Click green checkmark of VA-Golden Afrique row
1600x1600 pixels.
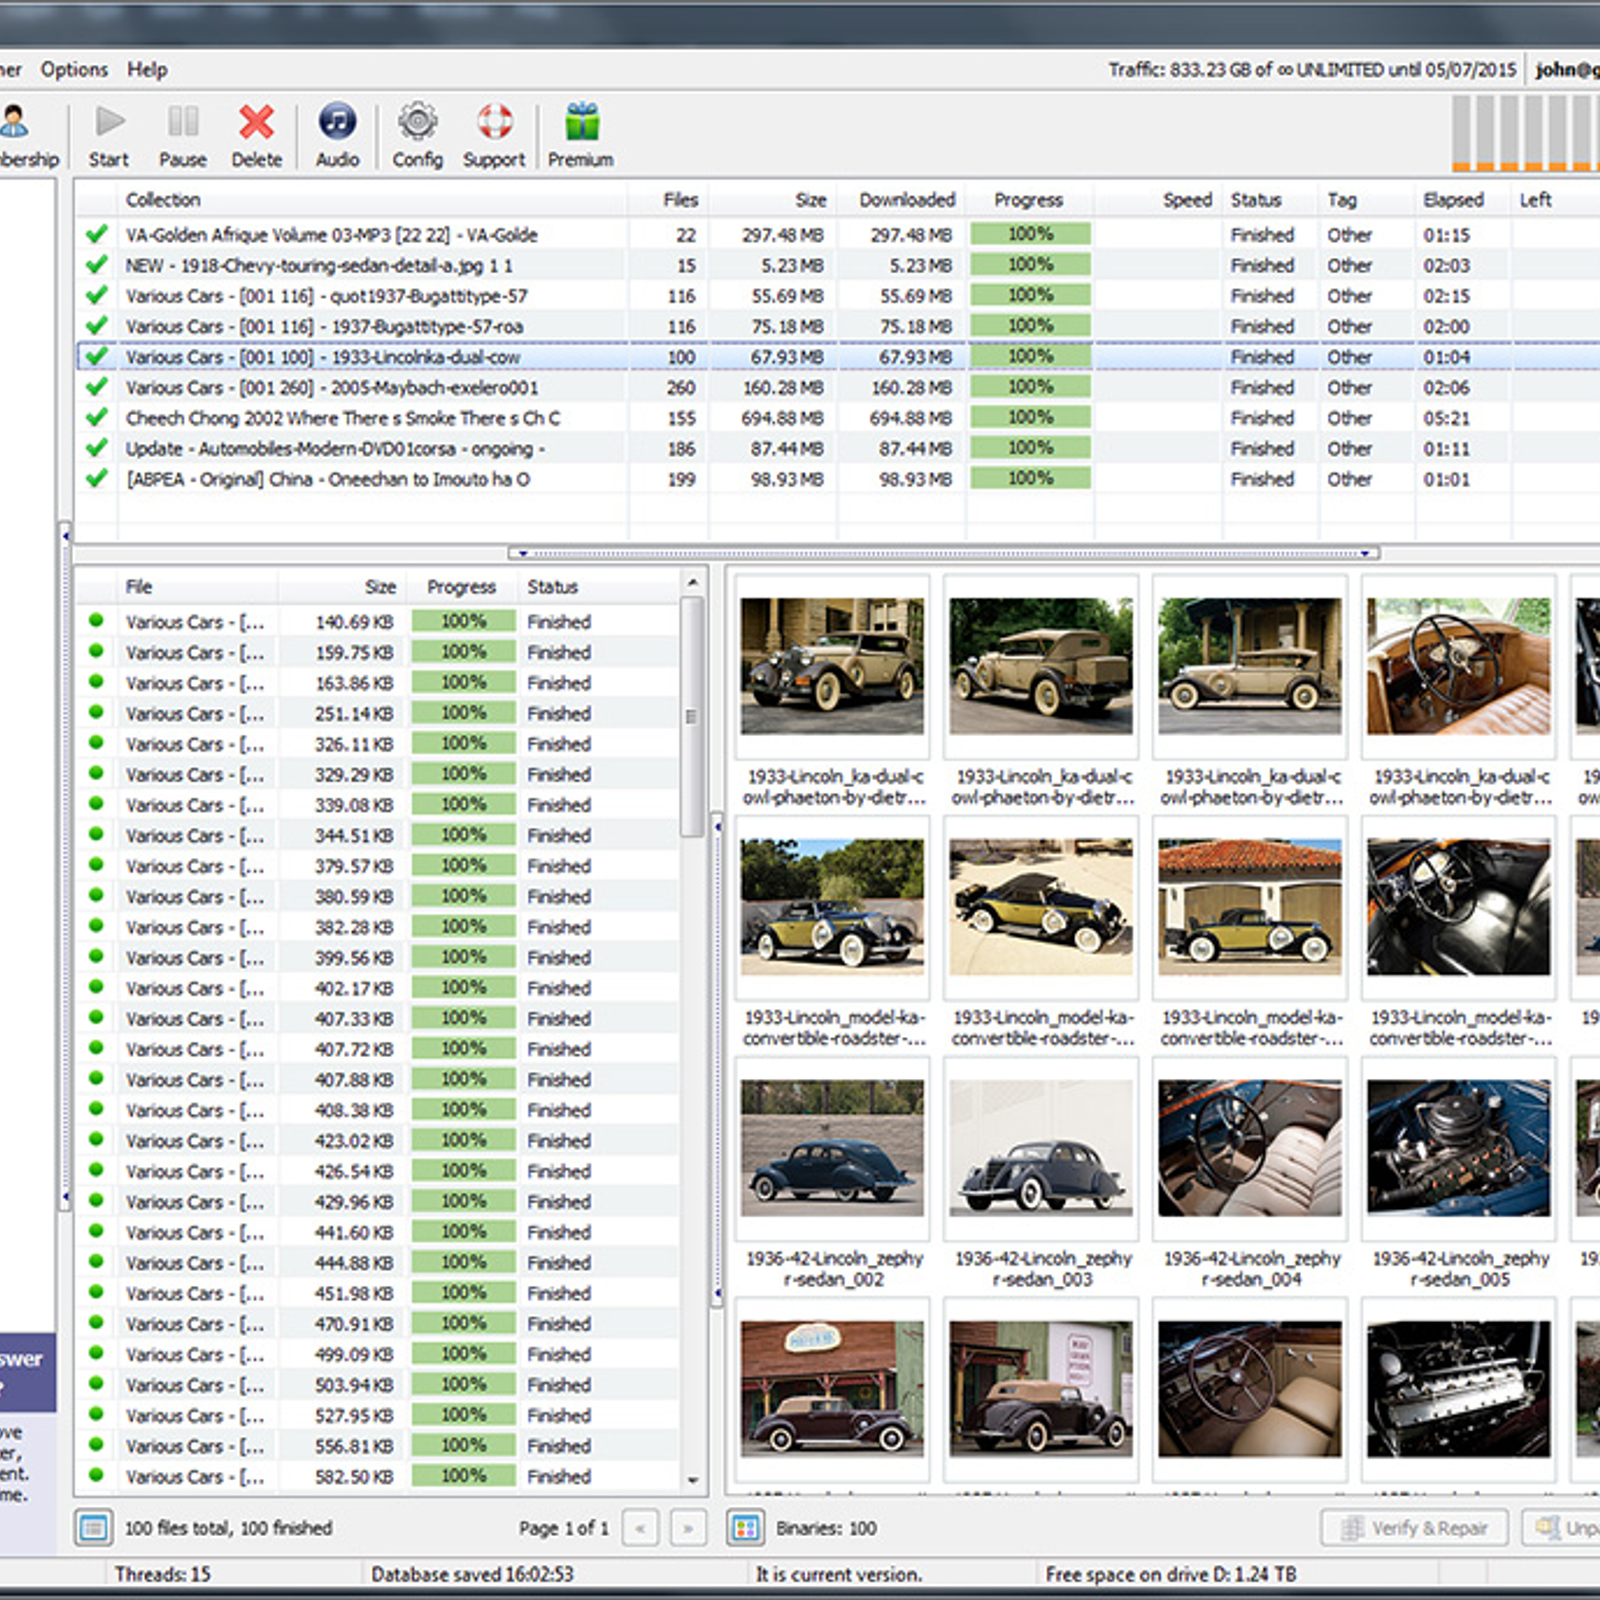coord(97,234)
